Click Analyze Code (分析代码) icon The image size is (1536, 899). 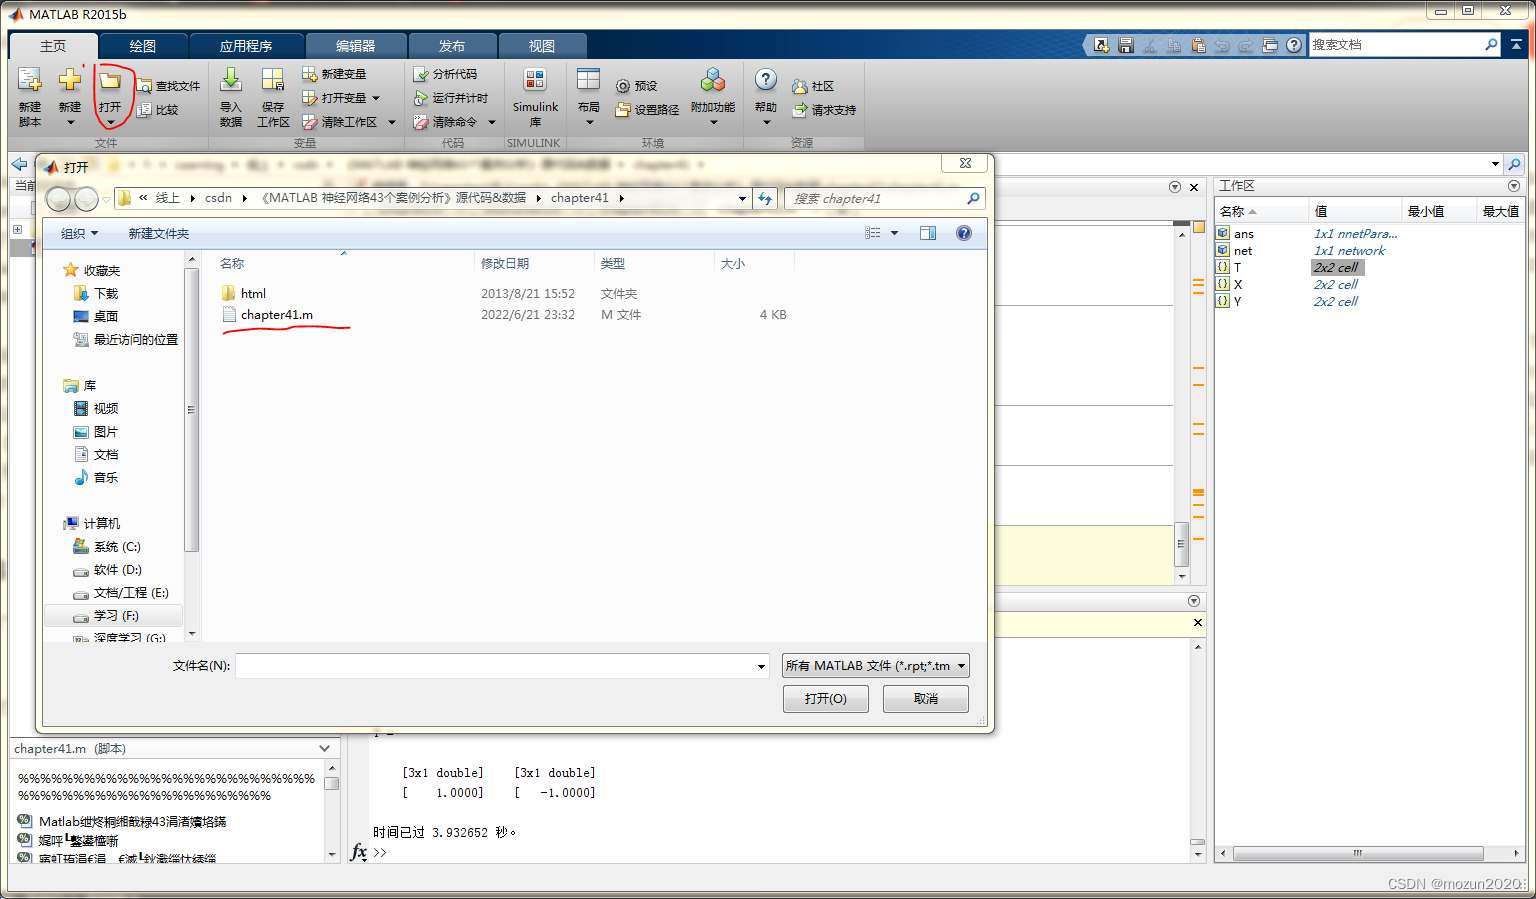click(x=421, y=74)
